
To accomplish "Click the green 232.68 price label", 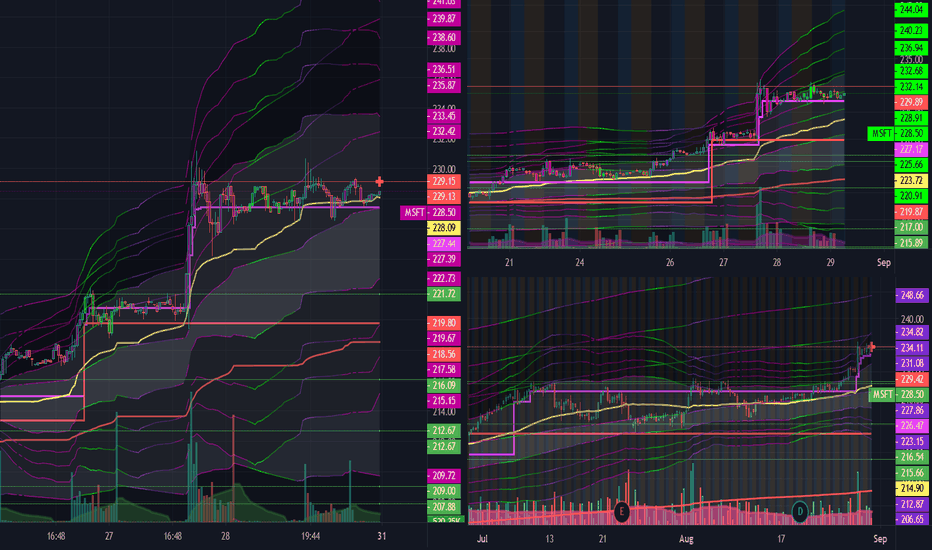I will 911,71.
